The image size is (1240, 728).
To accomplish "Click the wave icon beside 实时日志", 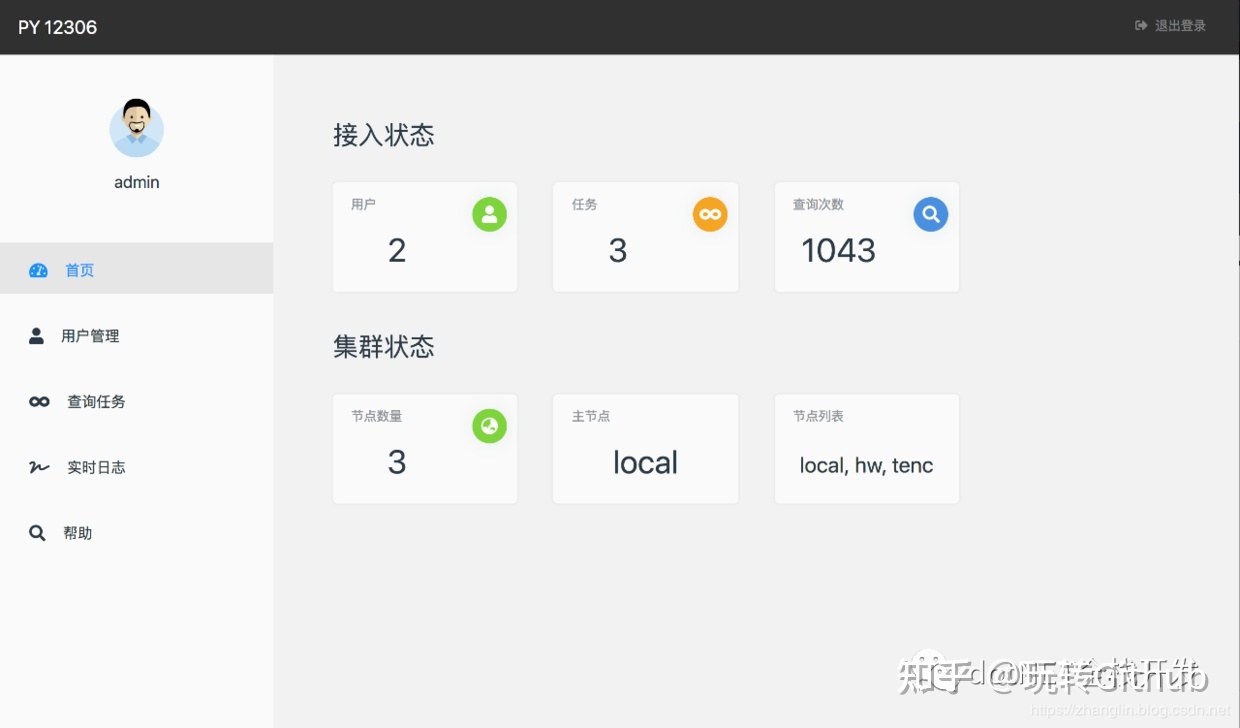I will tap(39, 467).
